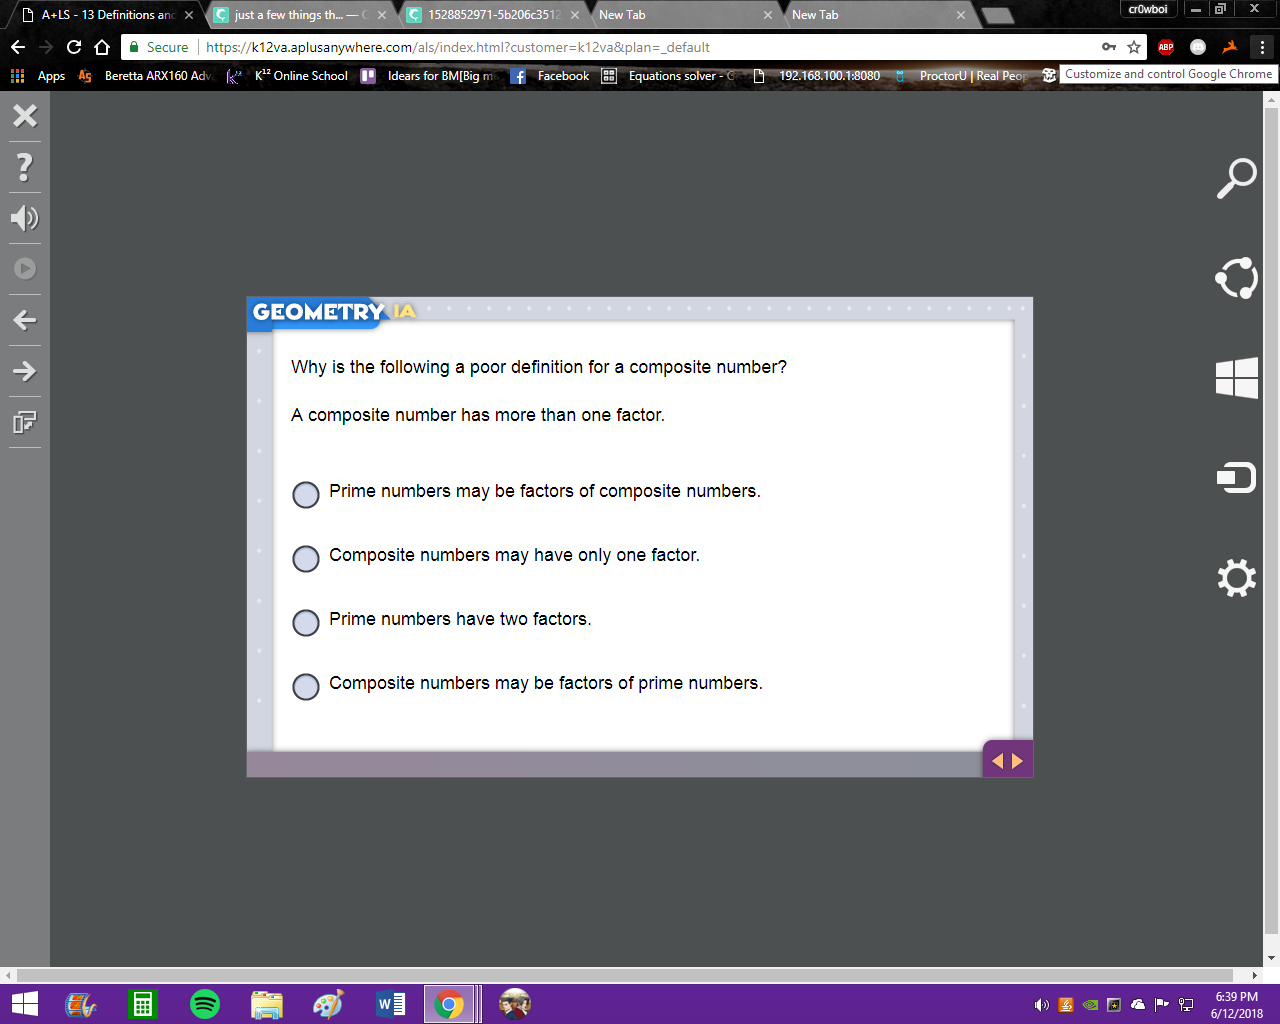Viewport: 1280px width, 1024px height.
Task: Open the lesson outline icon in sidebar
Action: 25,422
